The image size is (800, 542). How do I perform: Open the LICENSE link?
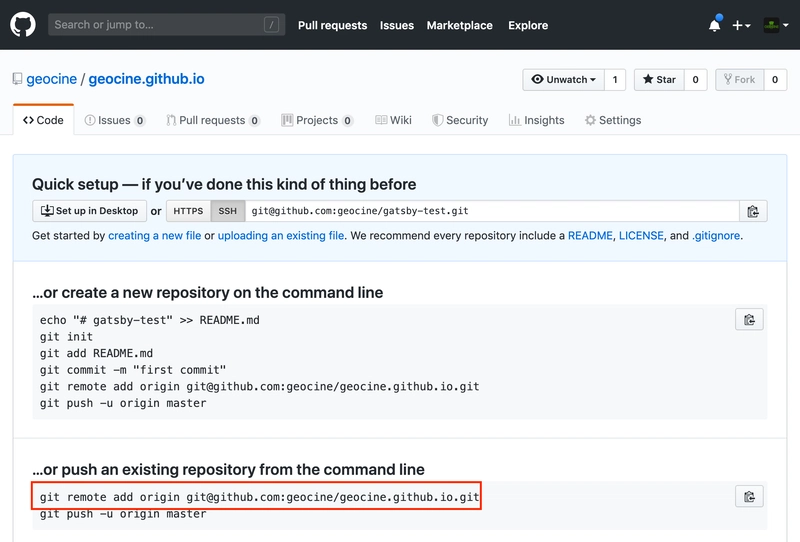coord(641,236)
